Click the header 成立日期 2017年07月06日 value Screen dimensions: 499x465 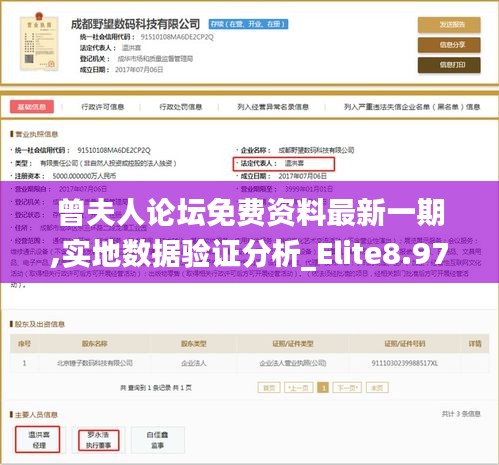point(139,70)
